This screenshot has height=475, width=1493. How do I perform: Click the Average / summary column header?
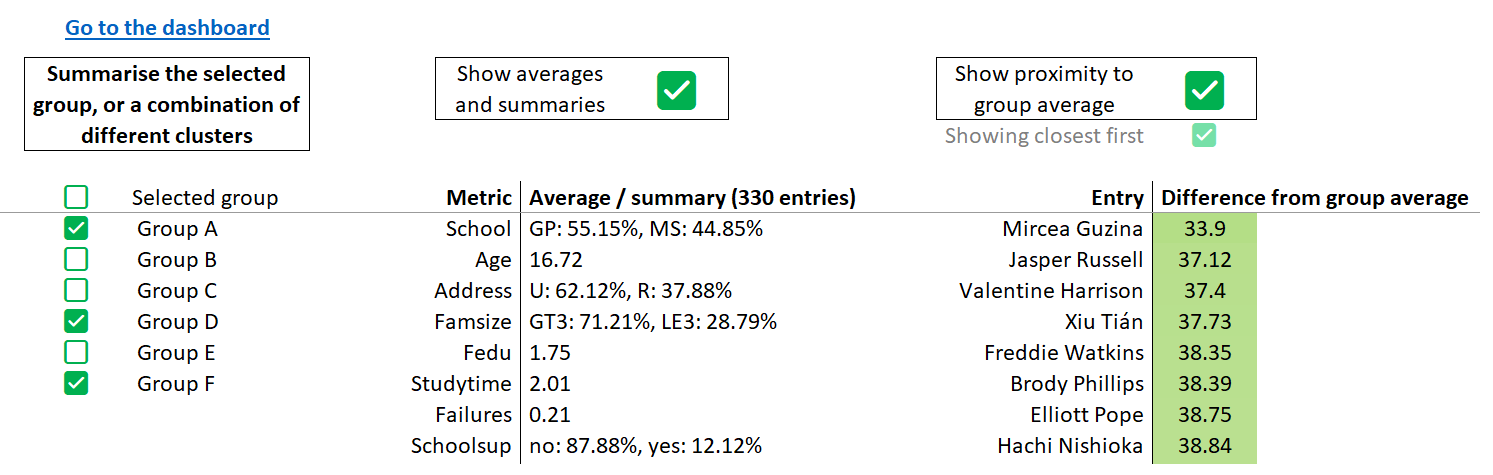[692, 198]
